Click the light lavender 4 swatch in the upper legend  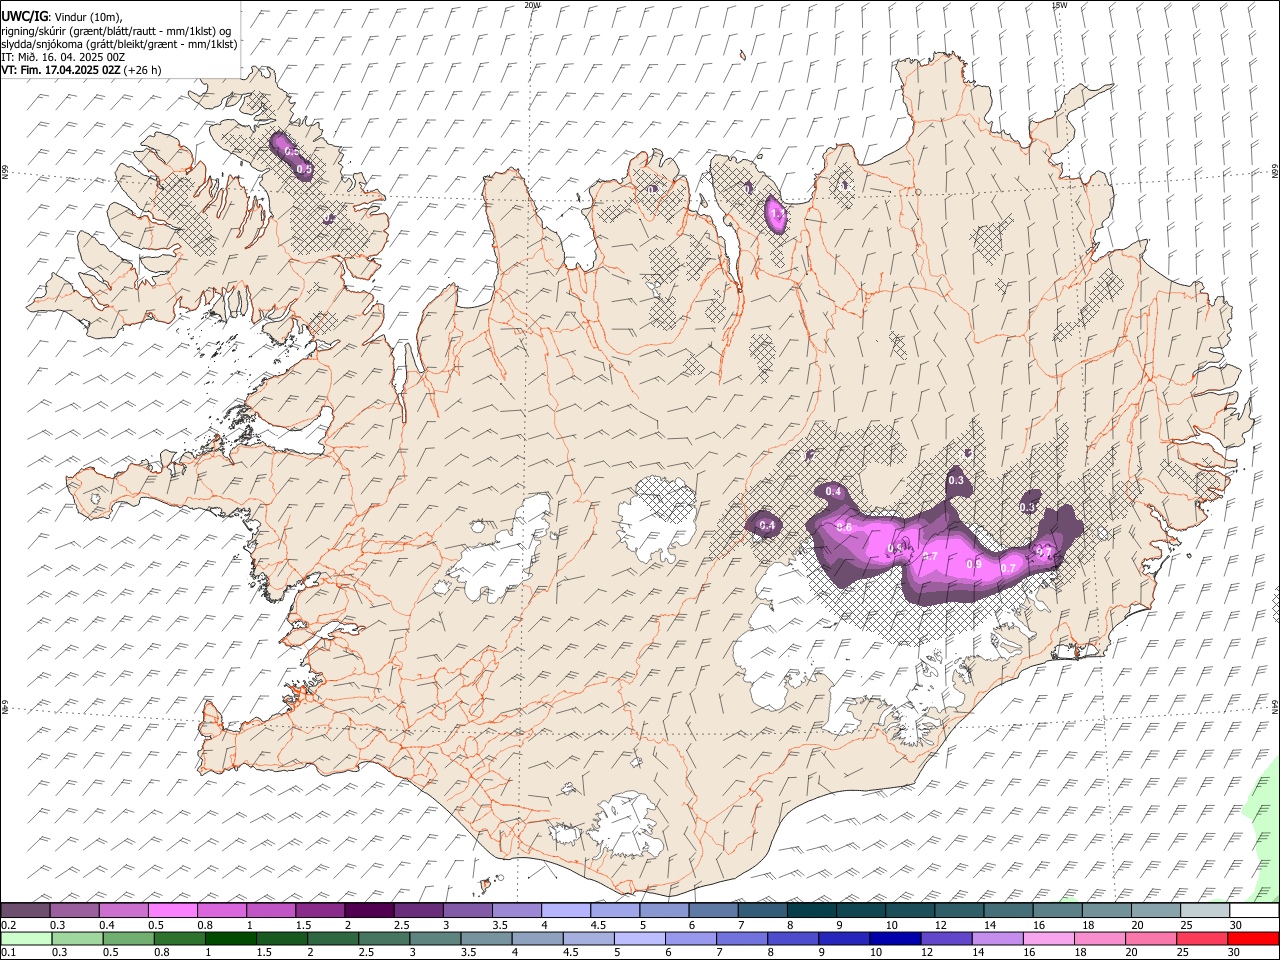pyautogui.click(x=566, y=911)
